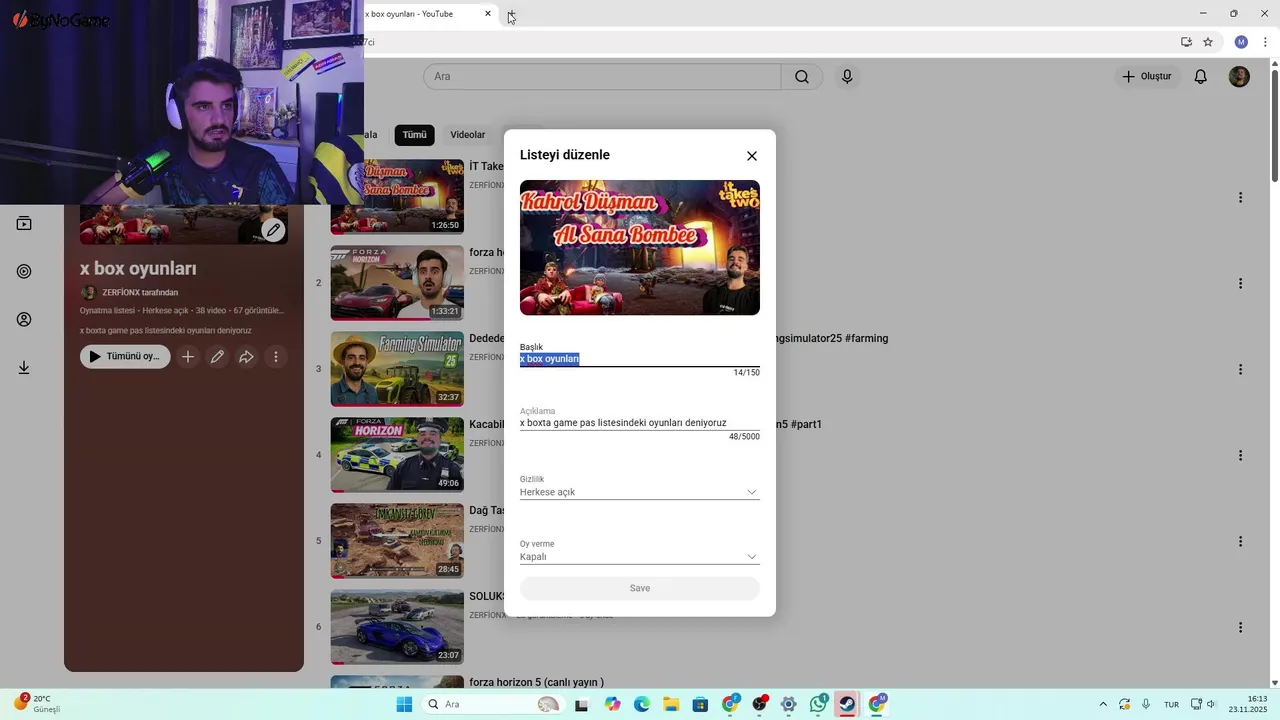Open the Oy verme voting dropdown
This screenshot has height=720, width=1280.
pyautogui.click(x=640, y=557)
